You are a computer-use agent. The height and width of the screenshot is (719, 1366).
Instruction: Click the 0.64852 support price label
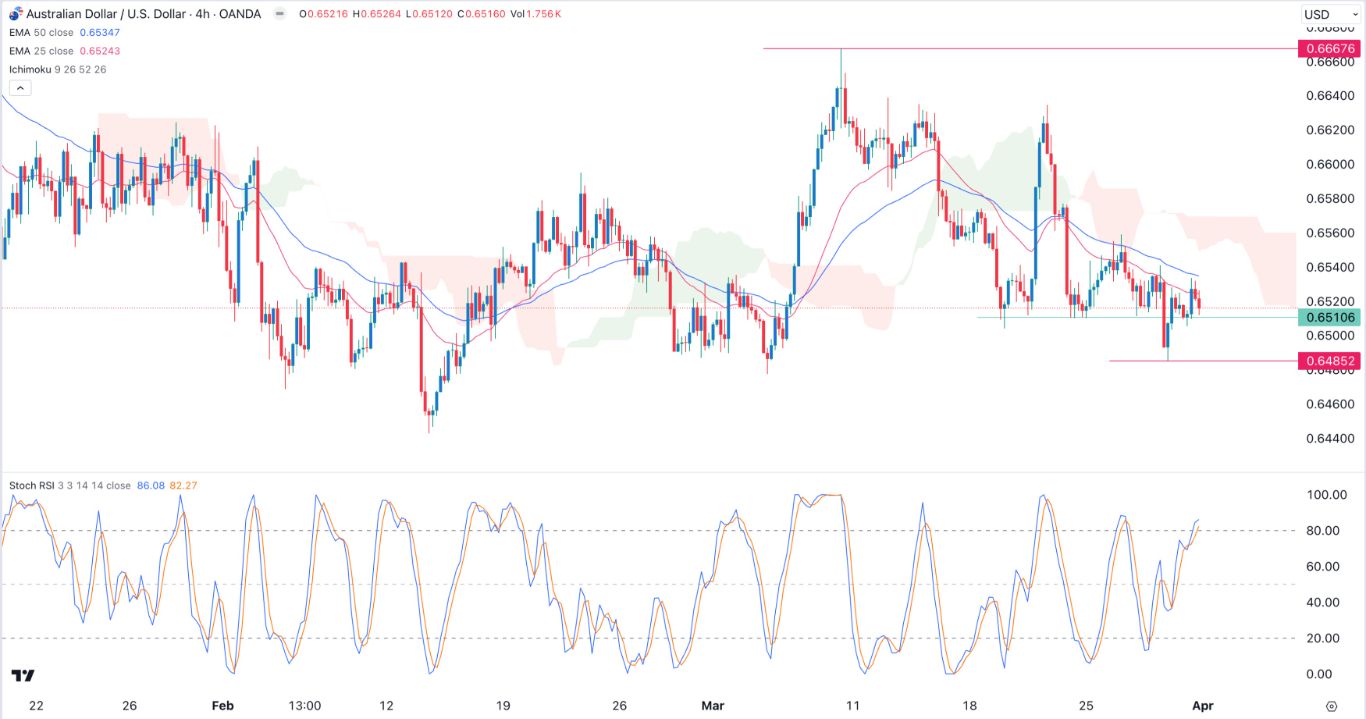point(1332,361)
